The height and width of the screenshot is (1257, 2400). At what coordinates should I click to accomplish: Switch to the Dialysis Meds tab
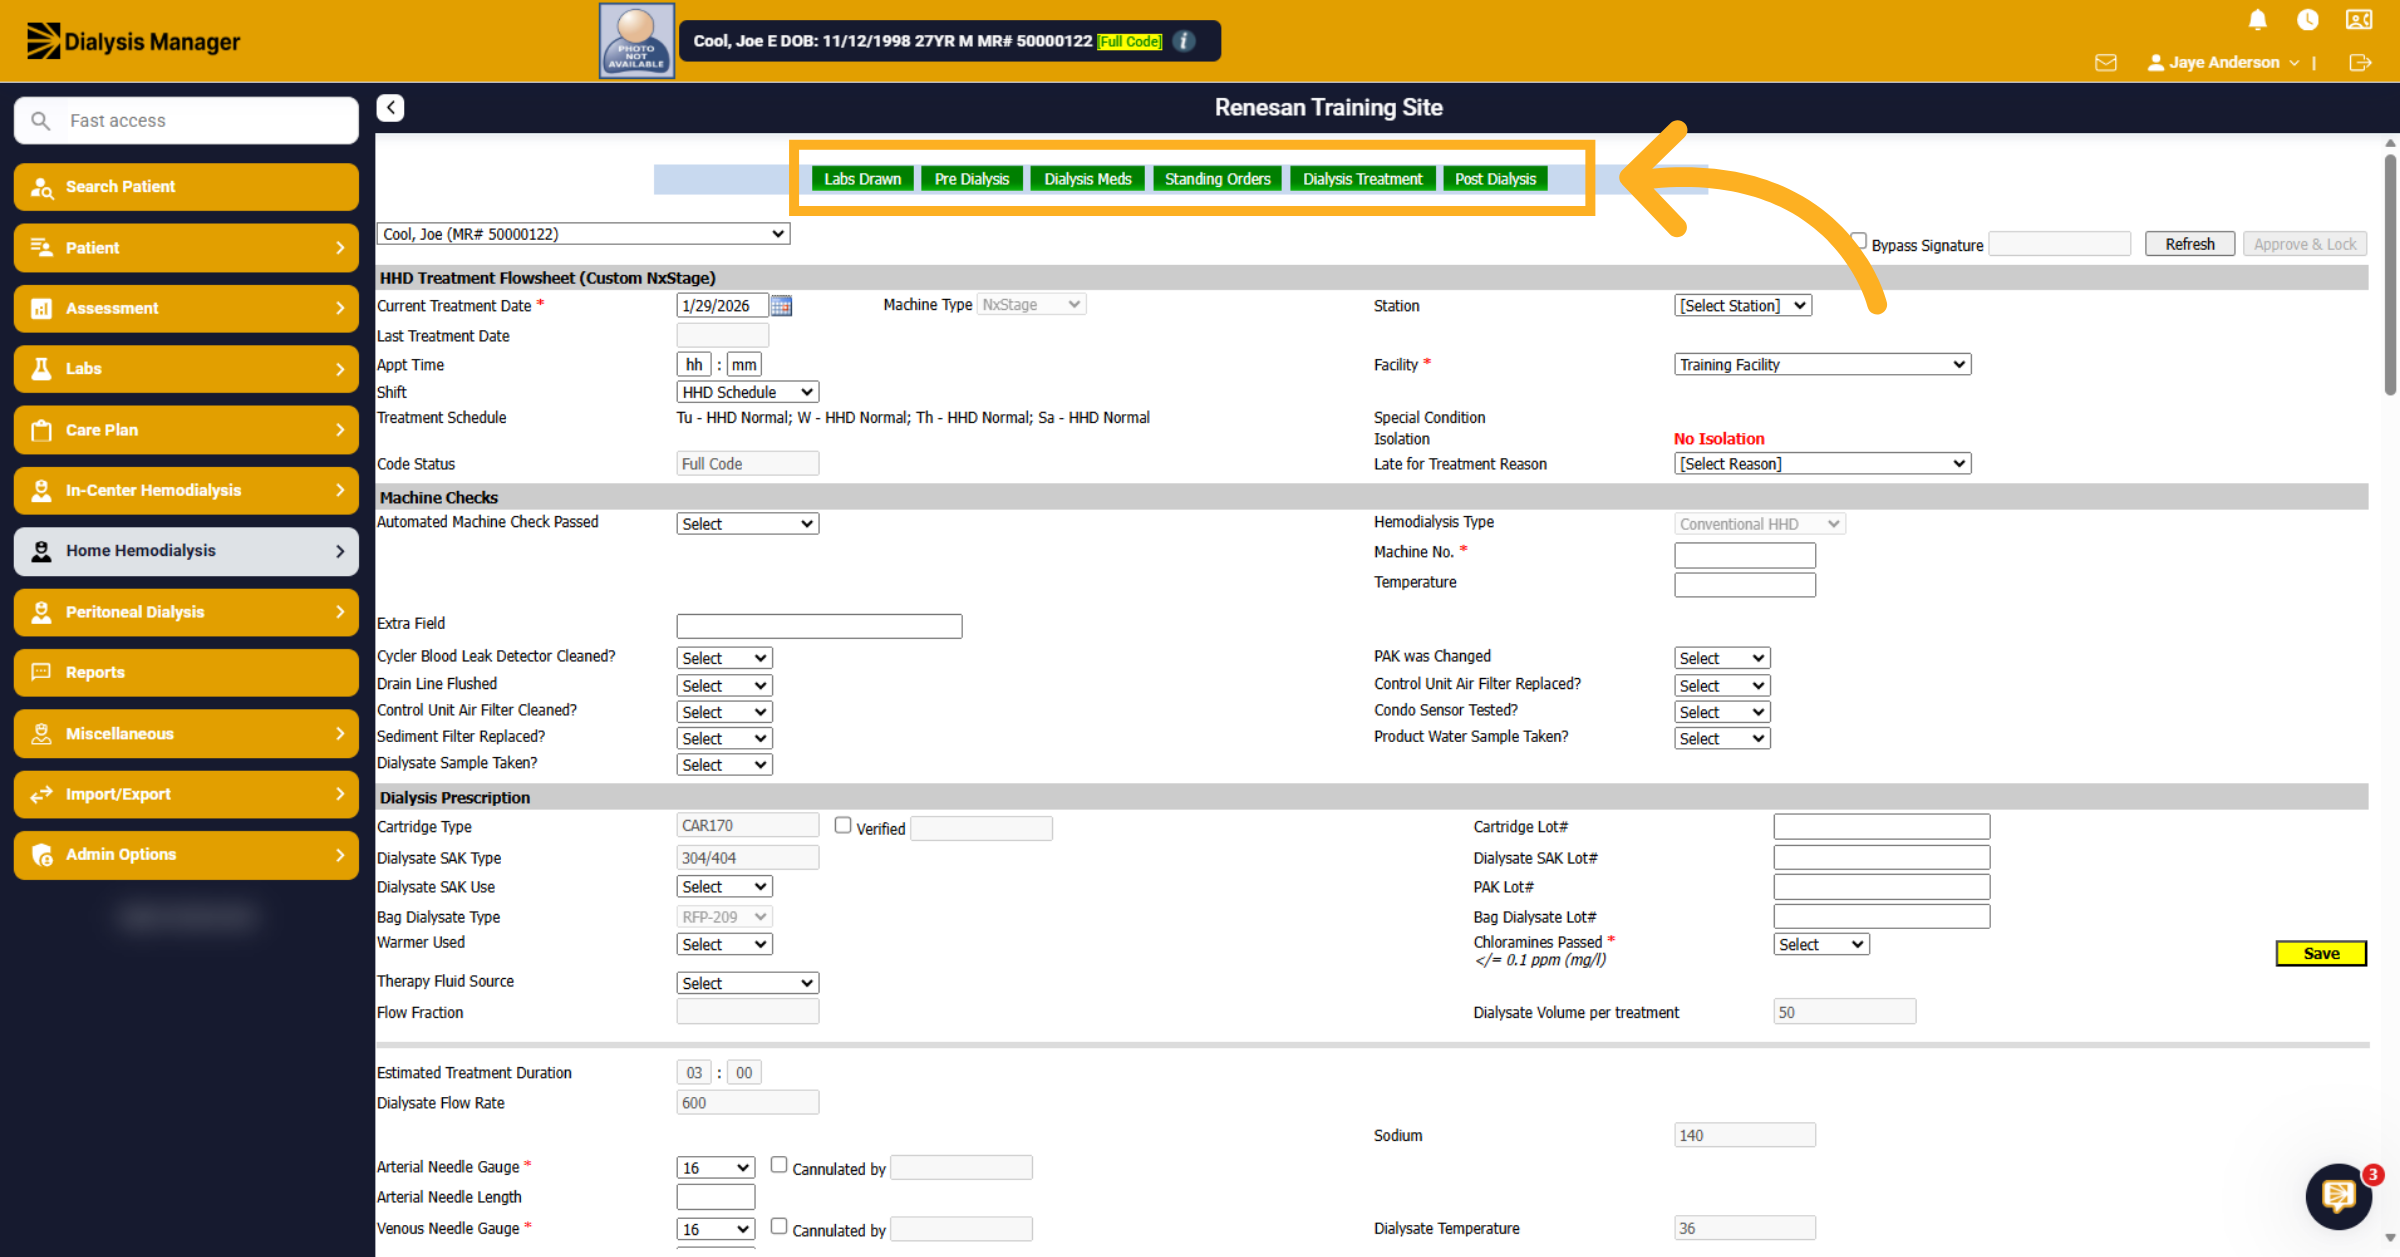click(x=1088, y=179)
